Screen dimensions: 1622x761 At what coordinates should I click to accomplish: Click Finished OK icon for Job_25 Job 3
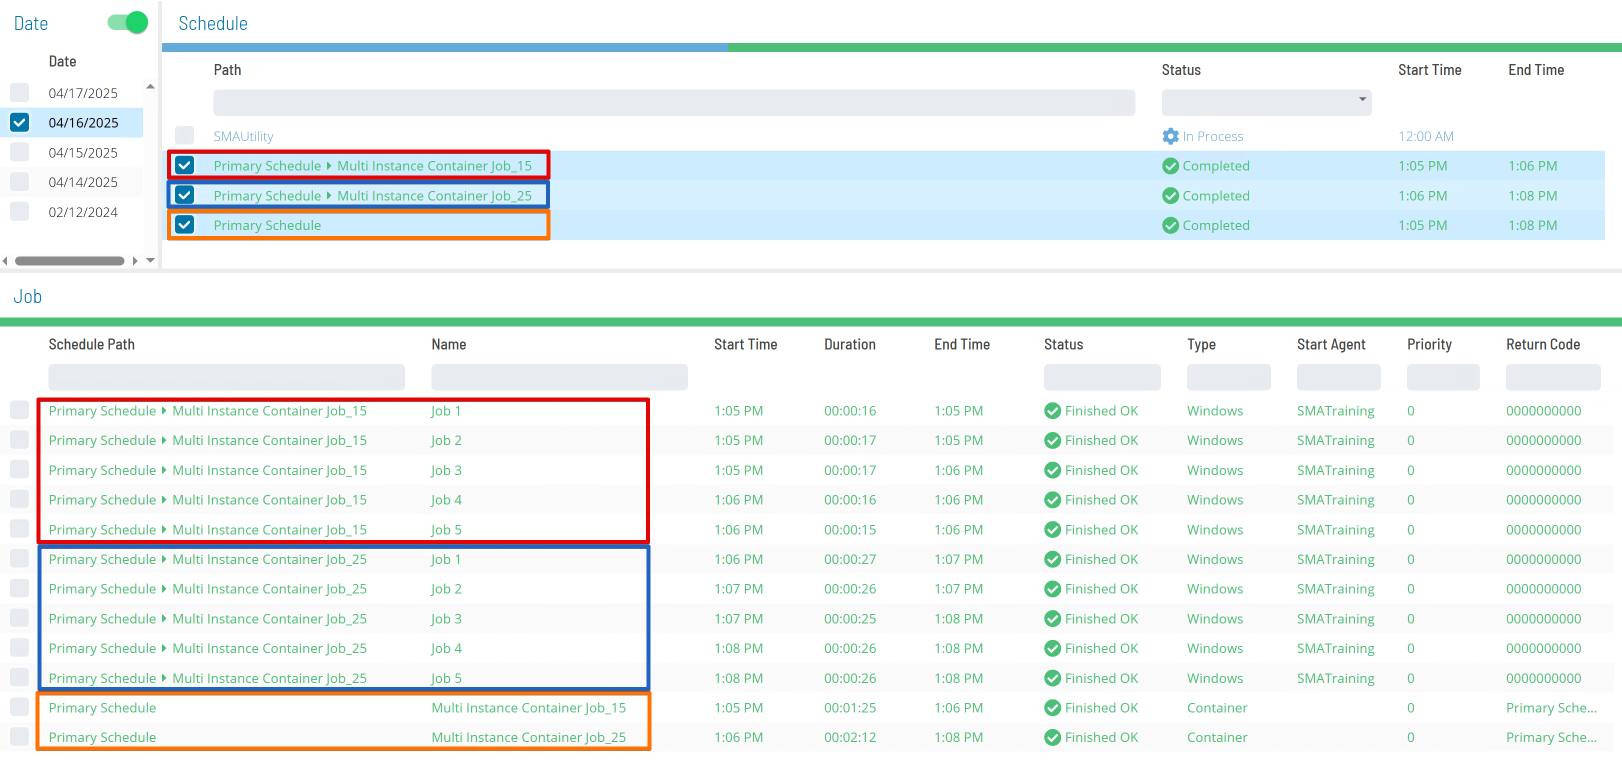[x=1052, y=619]
